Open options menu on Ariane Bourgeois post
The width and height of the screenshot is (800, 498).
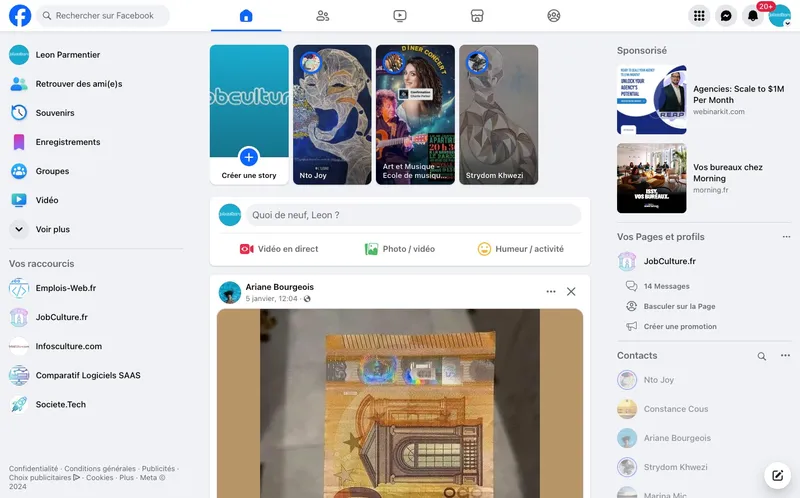click(550, 292)
